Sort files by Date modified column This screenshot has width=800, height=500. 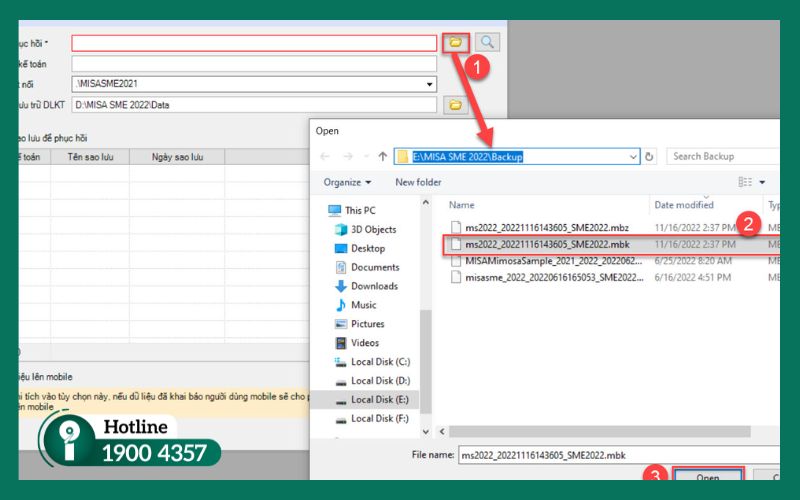tap(684, 205)
